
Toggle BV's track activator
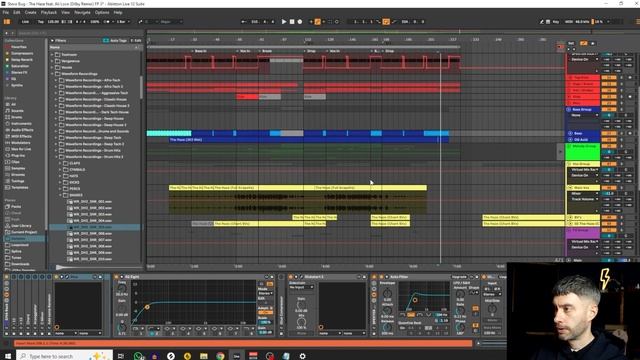(609, 218)
